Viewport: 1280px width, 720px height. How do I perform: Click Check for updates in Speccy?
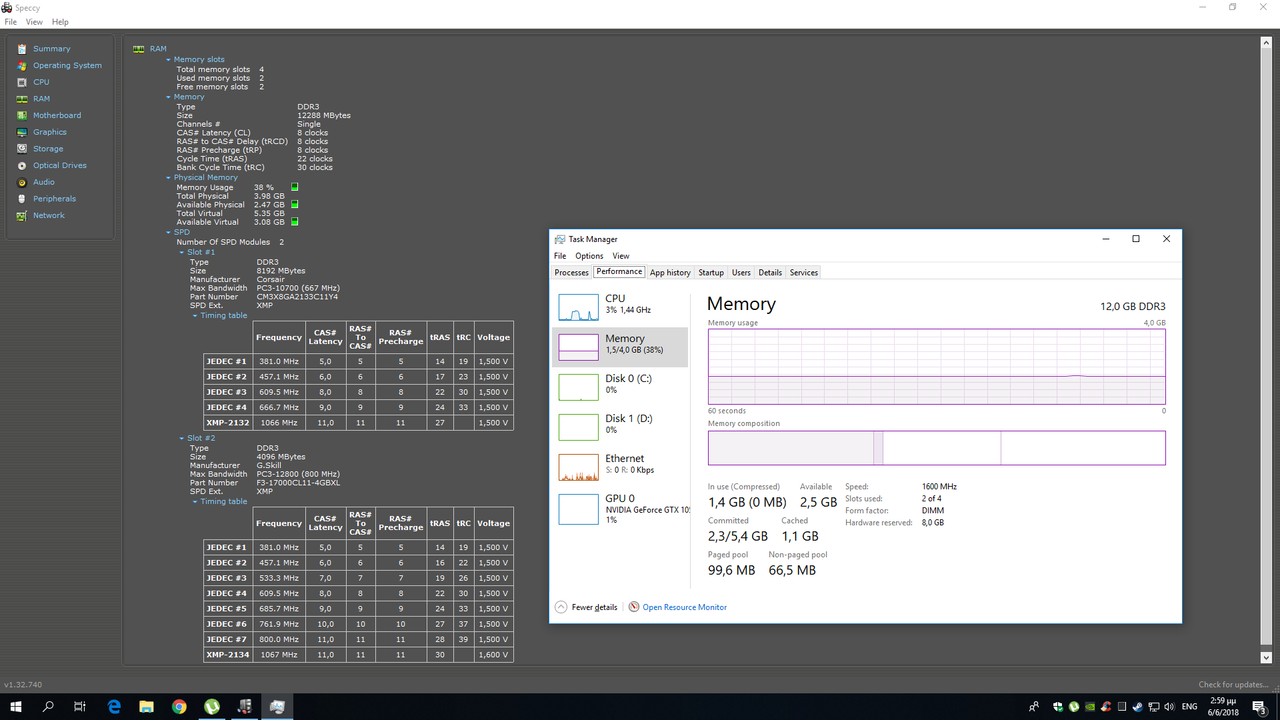click(x=1236, y=685)
